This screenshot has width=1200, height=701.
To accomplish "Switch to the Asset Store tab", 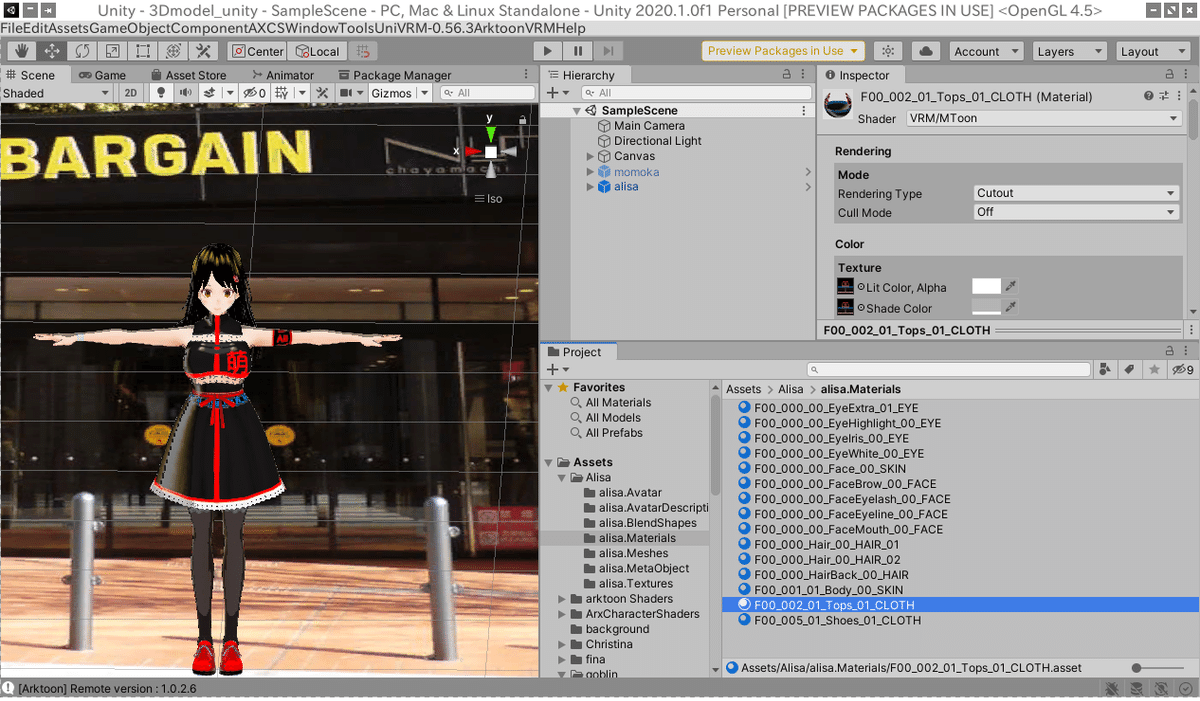I will [188, 75].
